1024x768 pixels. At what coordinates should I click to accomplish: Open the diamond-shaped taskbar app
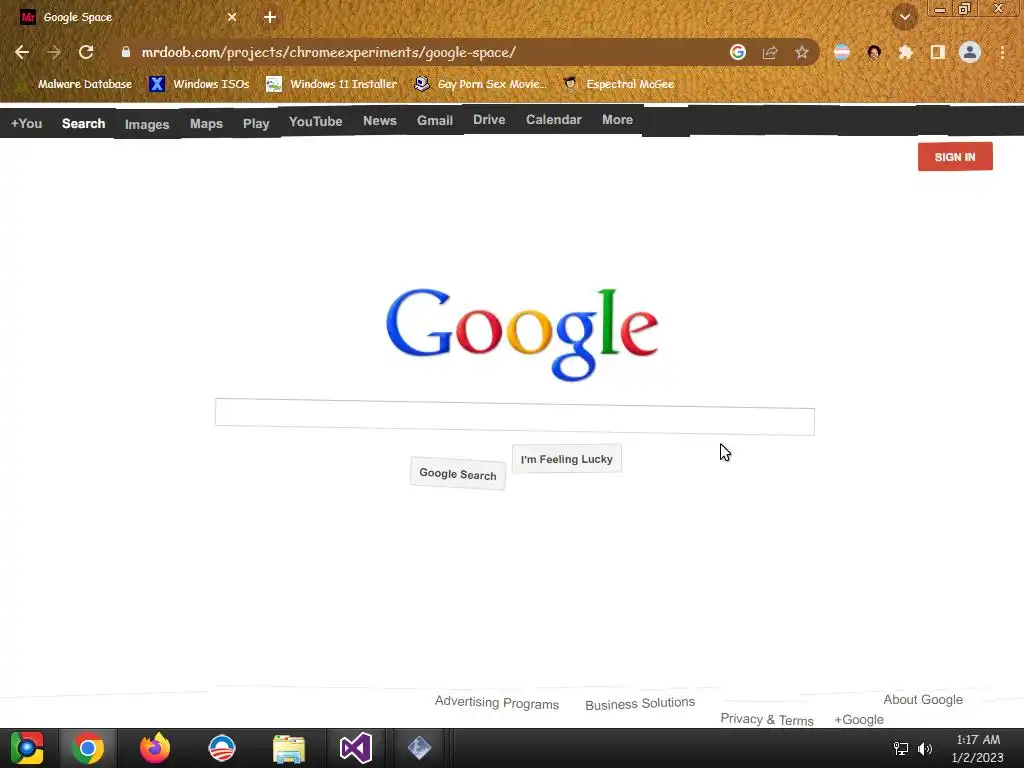click(x=419, y=748)
